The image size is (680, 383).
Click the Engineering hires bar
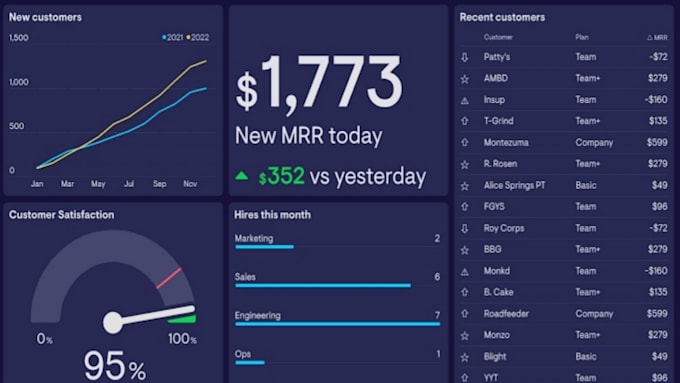tap(337, 324)
